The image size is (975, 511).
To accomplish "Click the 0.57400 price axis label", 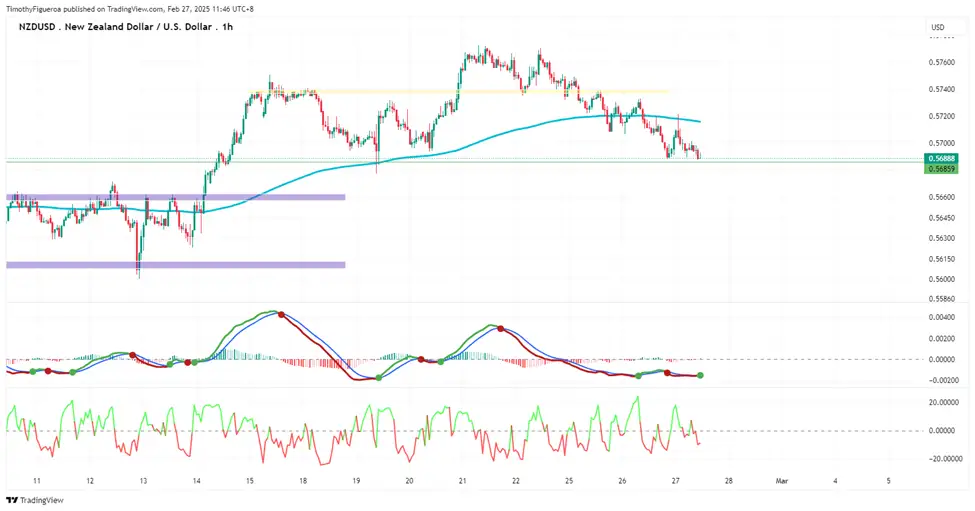I will pos(941,89).
